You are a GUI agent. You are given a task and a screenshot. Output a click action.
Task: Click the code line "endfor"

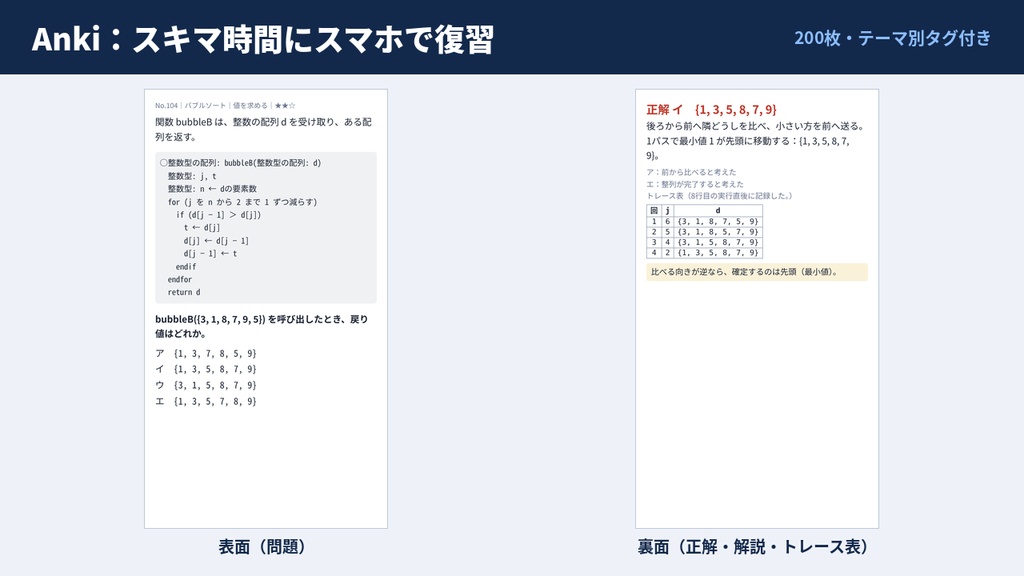pyautogui.click(x=180, y=280)
